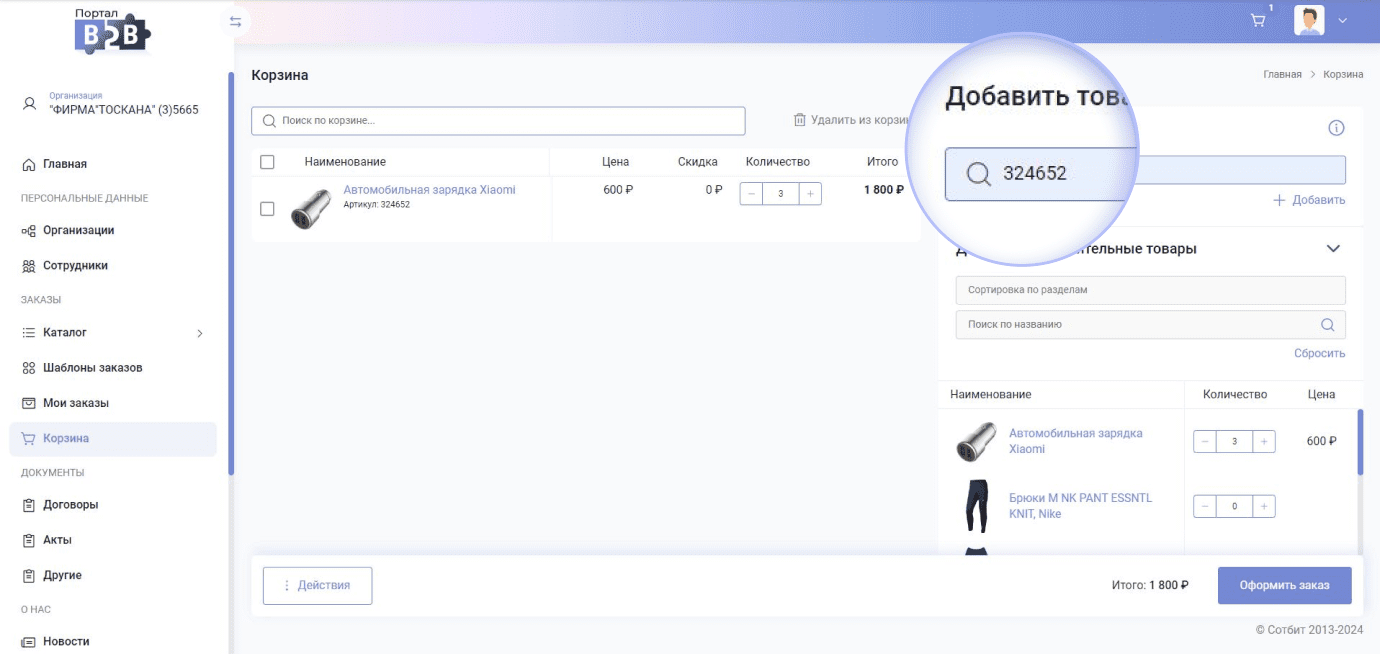
Task: Click the Новости icon in sidebar
Action: tap(29, 641)
